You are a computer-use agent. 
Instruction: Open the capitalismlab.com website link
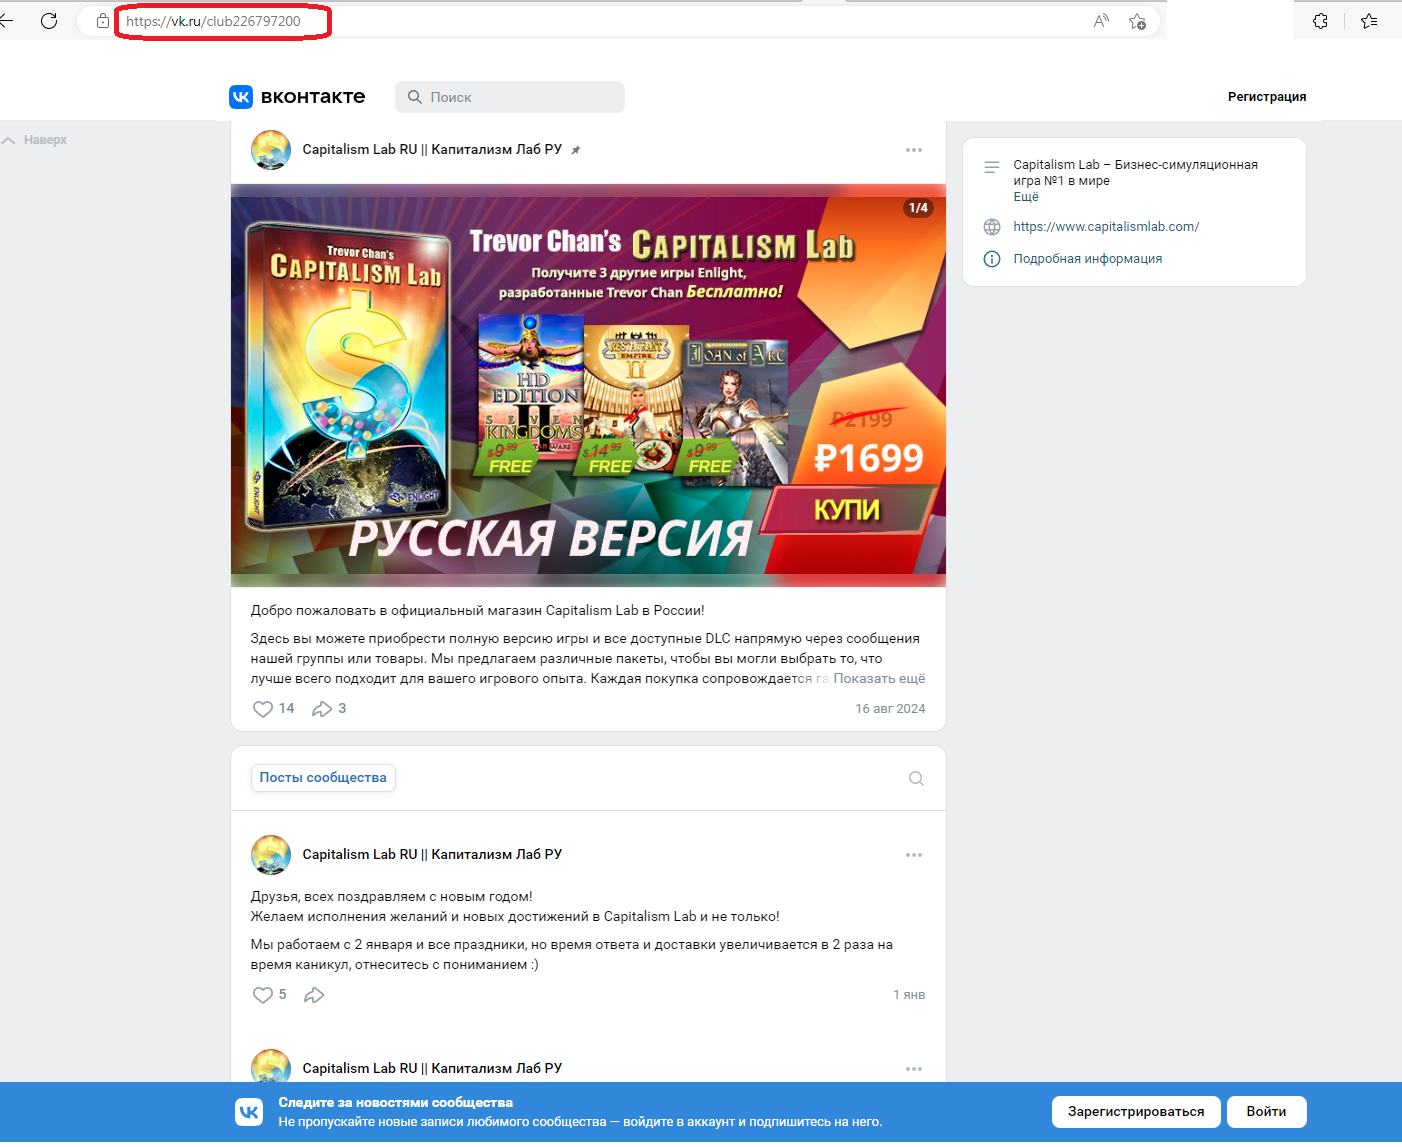1106,227
